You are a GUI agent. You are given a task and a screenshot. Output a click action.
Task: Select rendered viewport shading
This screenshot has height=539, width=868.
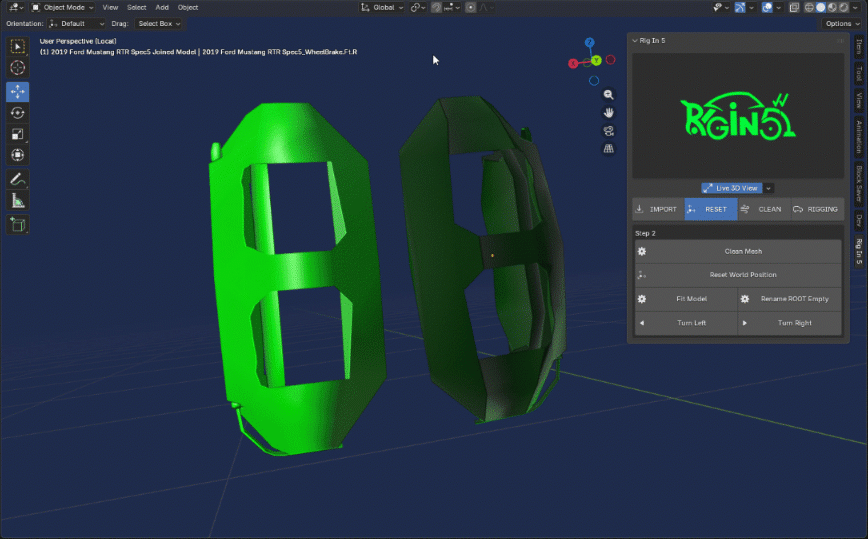pos(844,7)
